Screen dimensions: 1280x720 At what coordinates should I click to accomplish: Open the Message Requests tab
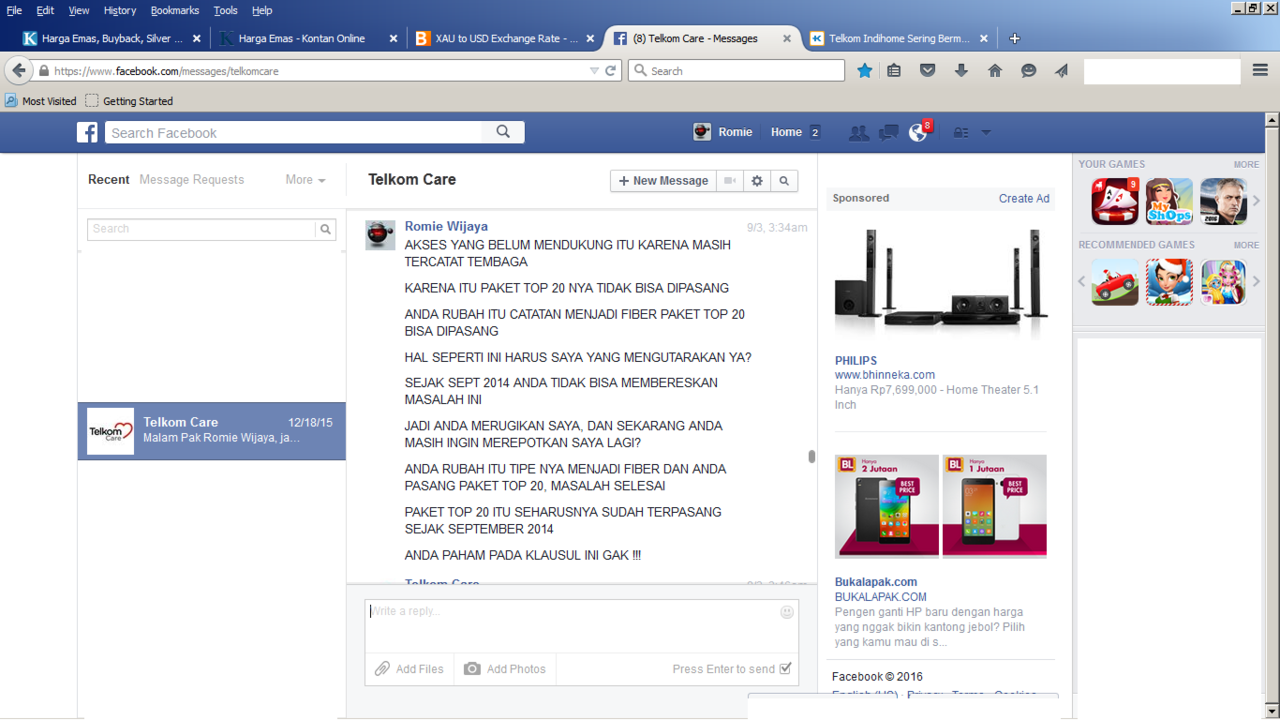[x=192, y=180]
